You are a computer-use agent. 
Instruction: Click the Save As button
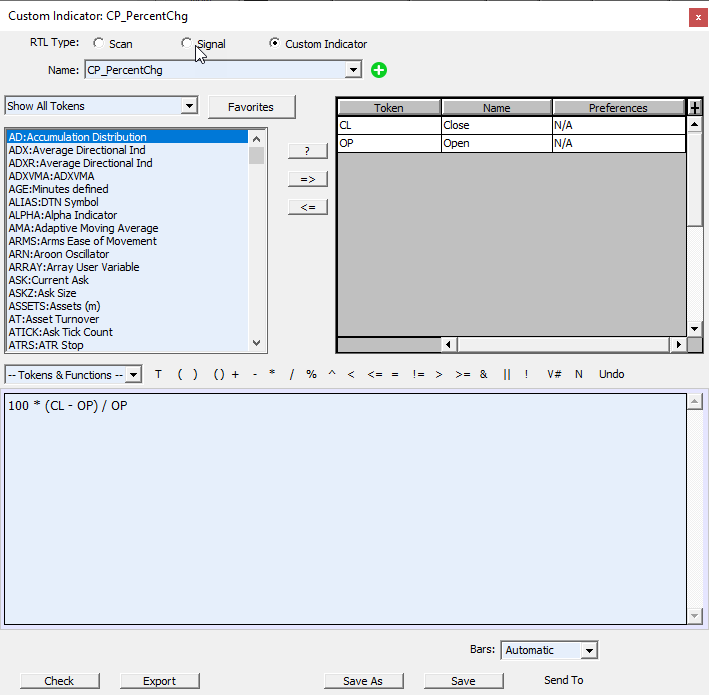tap(362, 681)
